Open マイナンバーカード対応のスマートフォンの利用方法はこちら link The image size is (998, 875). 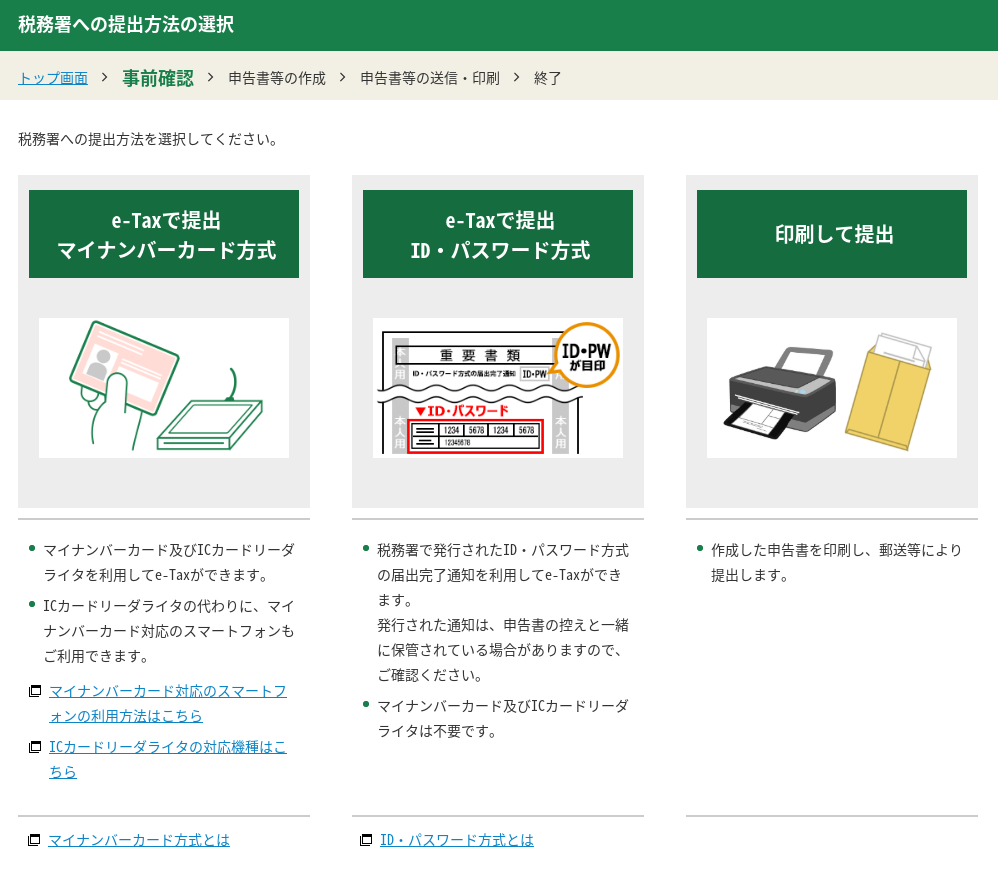tap(168, 703)
